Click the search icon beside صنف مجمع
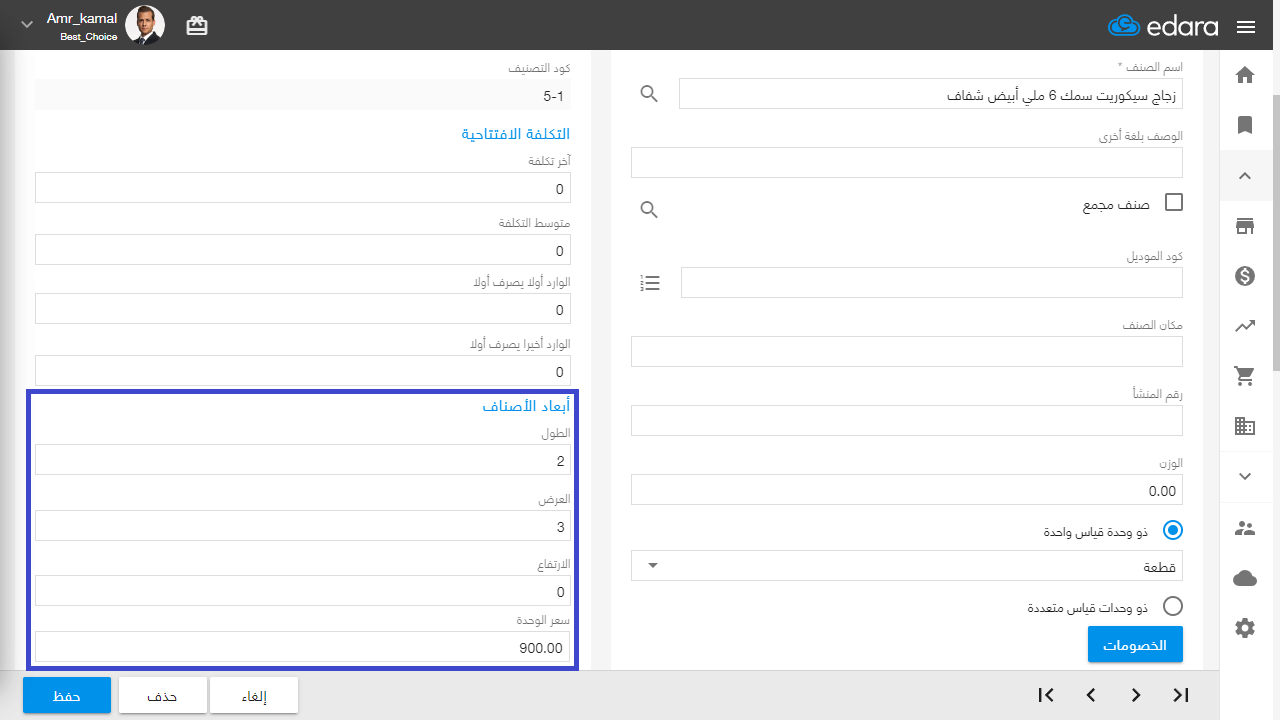1280x720 pixels. [649, 210]
